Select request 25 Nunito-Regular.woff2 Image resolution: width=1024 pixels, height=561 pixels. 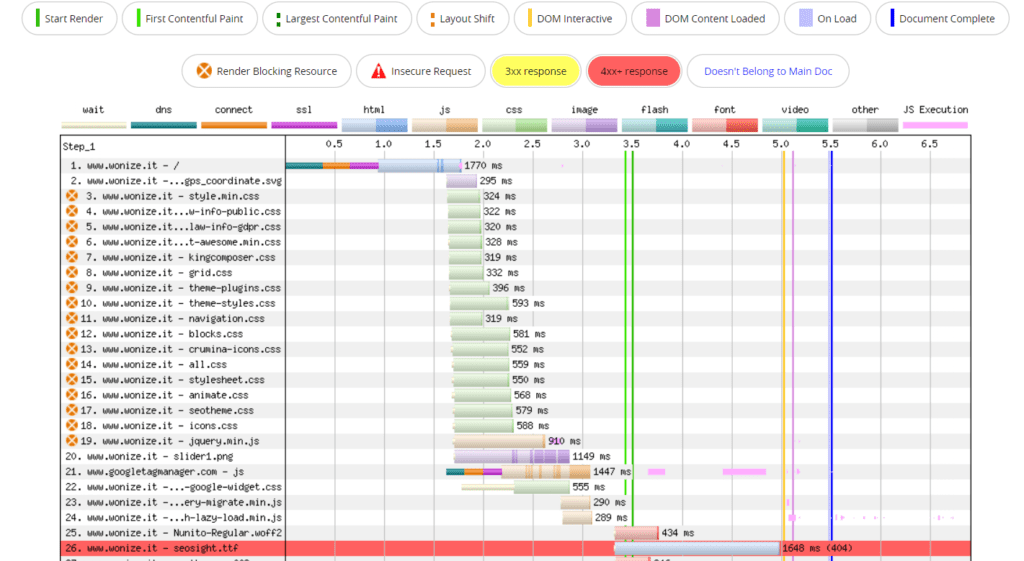(x=173, y=533)
